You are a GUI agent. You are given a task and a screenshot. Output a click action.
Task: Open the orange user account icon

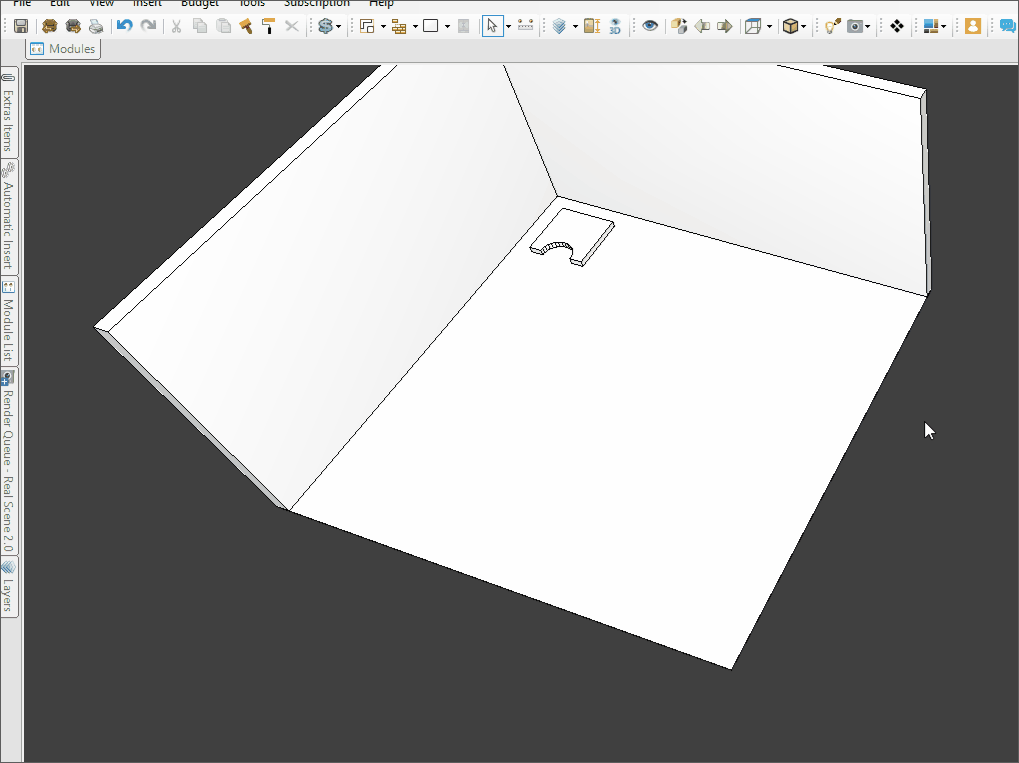point(973,26)
